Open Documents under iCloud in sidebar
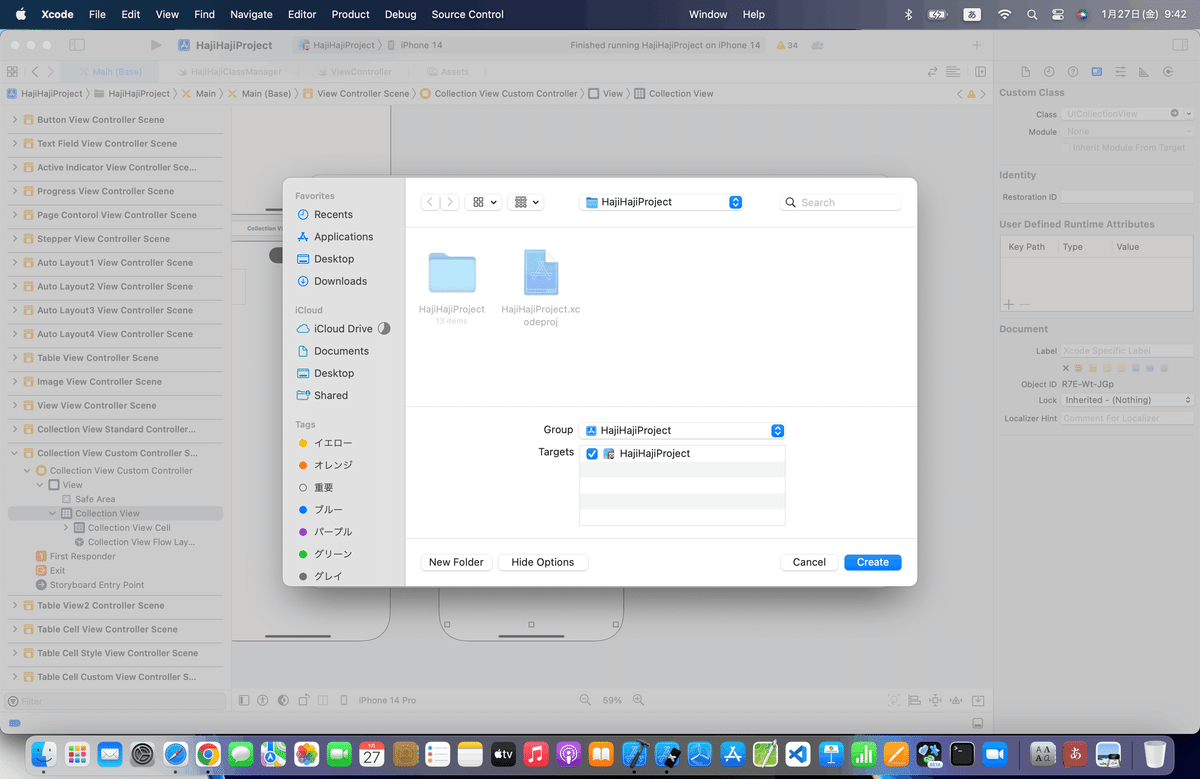Image resolution: width=1200 pixels, height=779 pixels. pyautogui.click(x=341, y=351)
